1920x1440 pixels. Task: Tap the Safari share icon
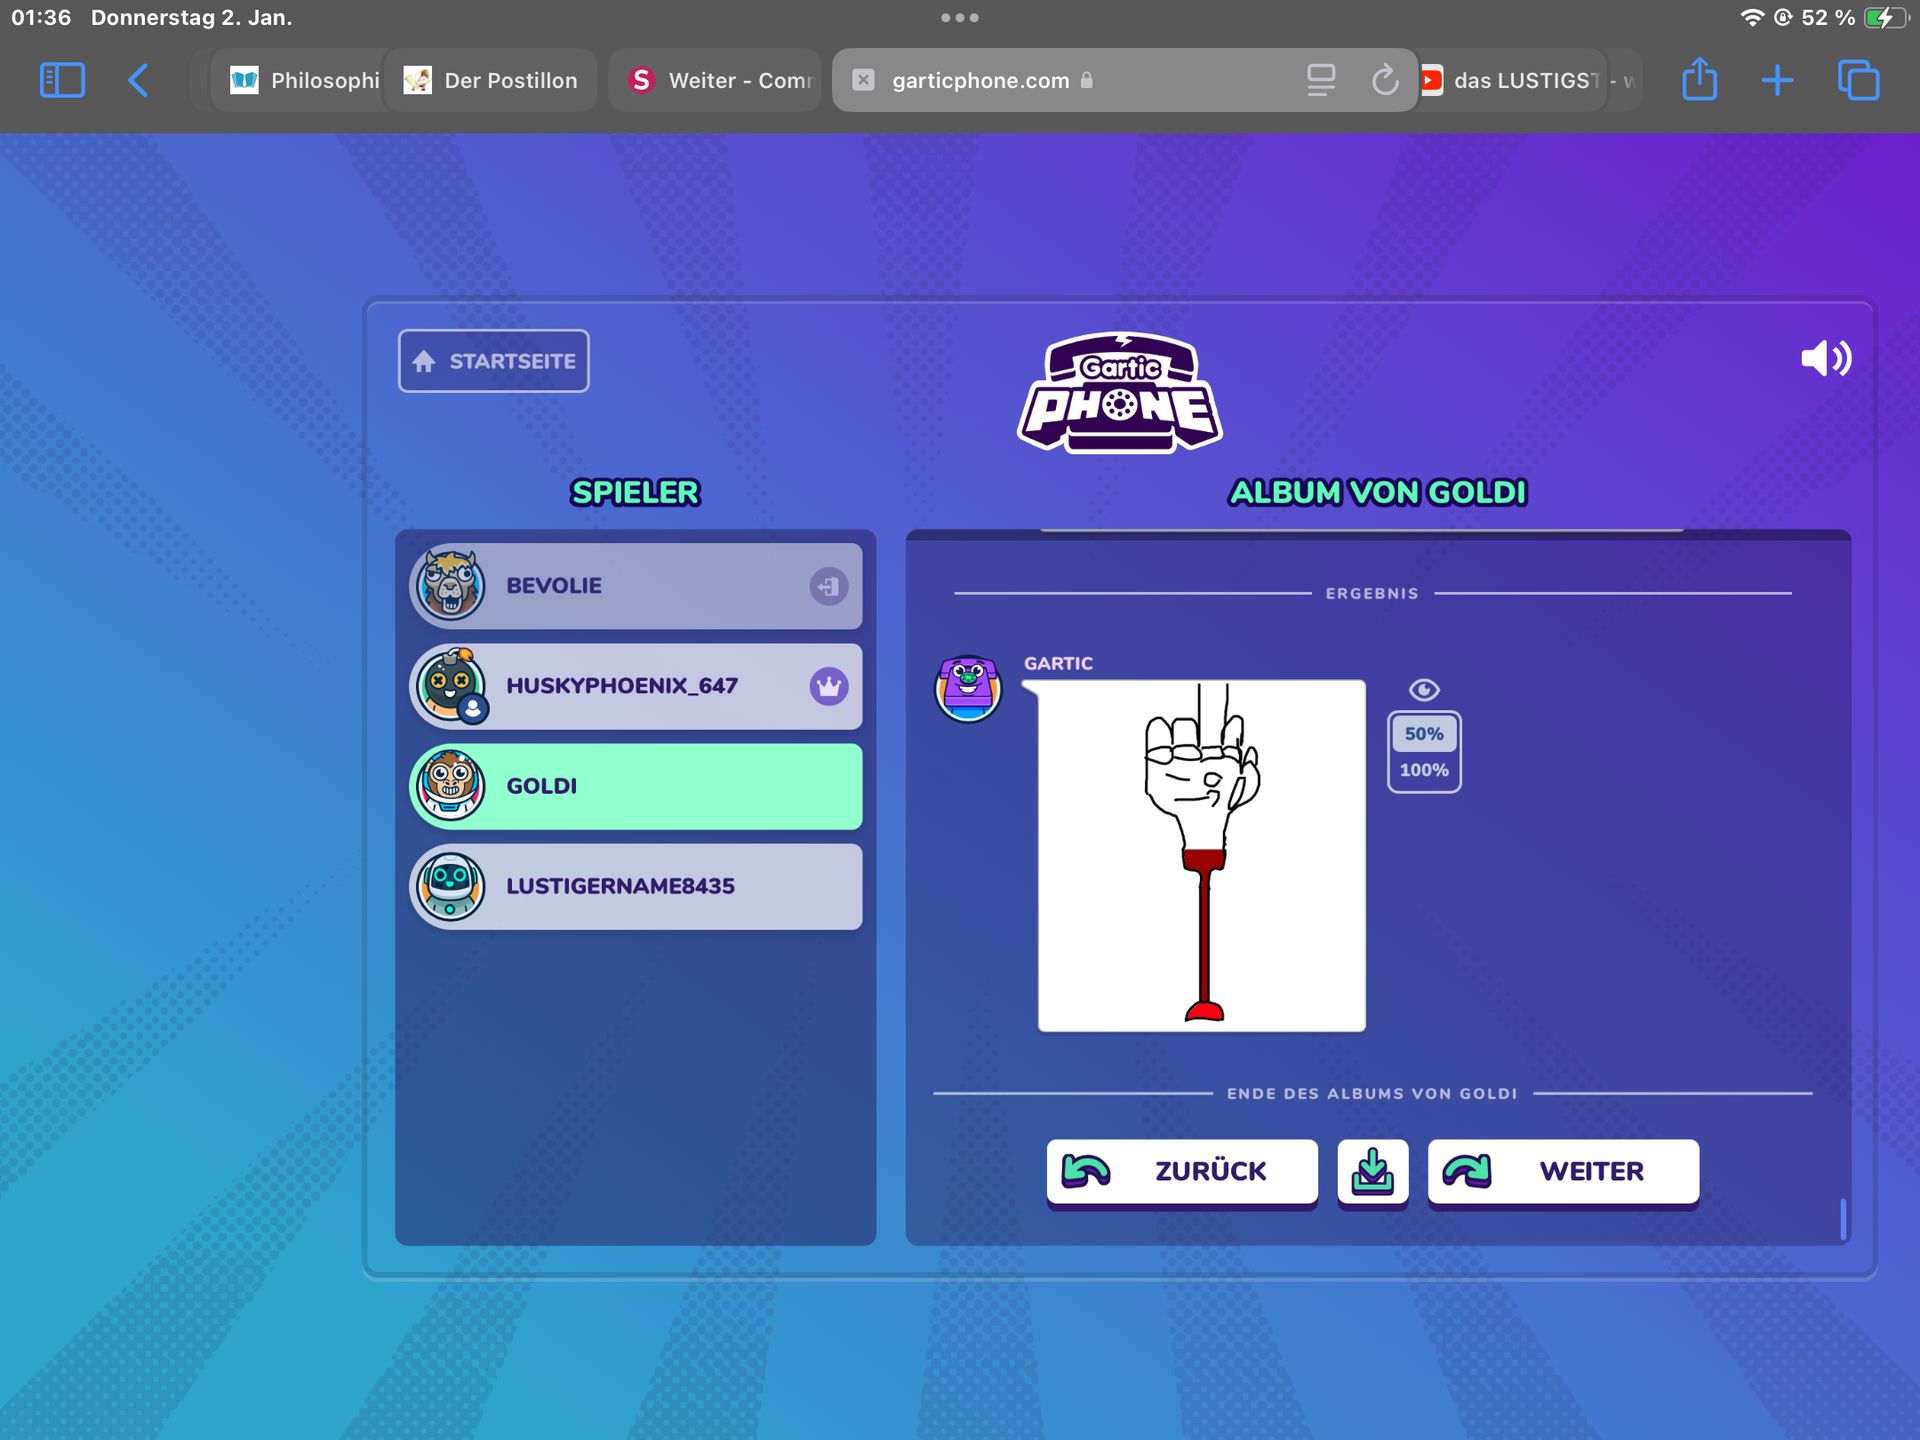point(1699,80)
